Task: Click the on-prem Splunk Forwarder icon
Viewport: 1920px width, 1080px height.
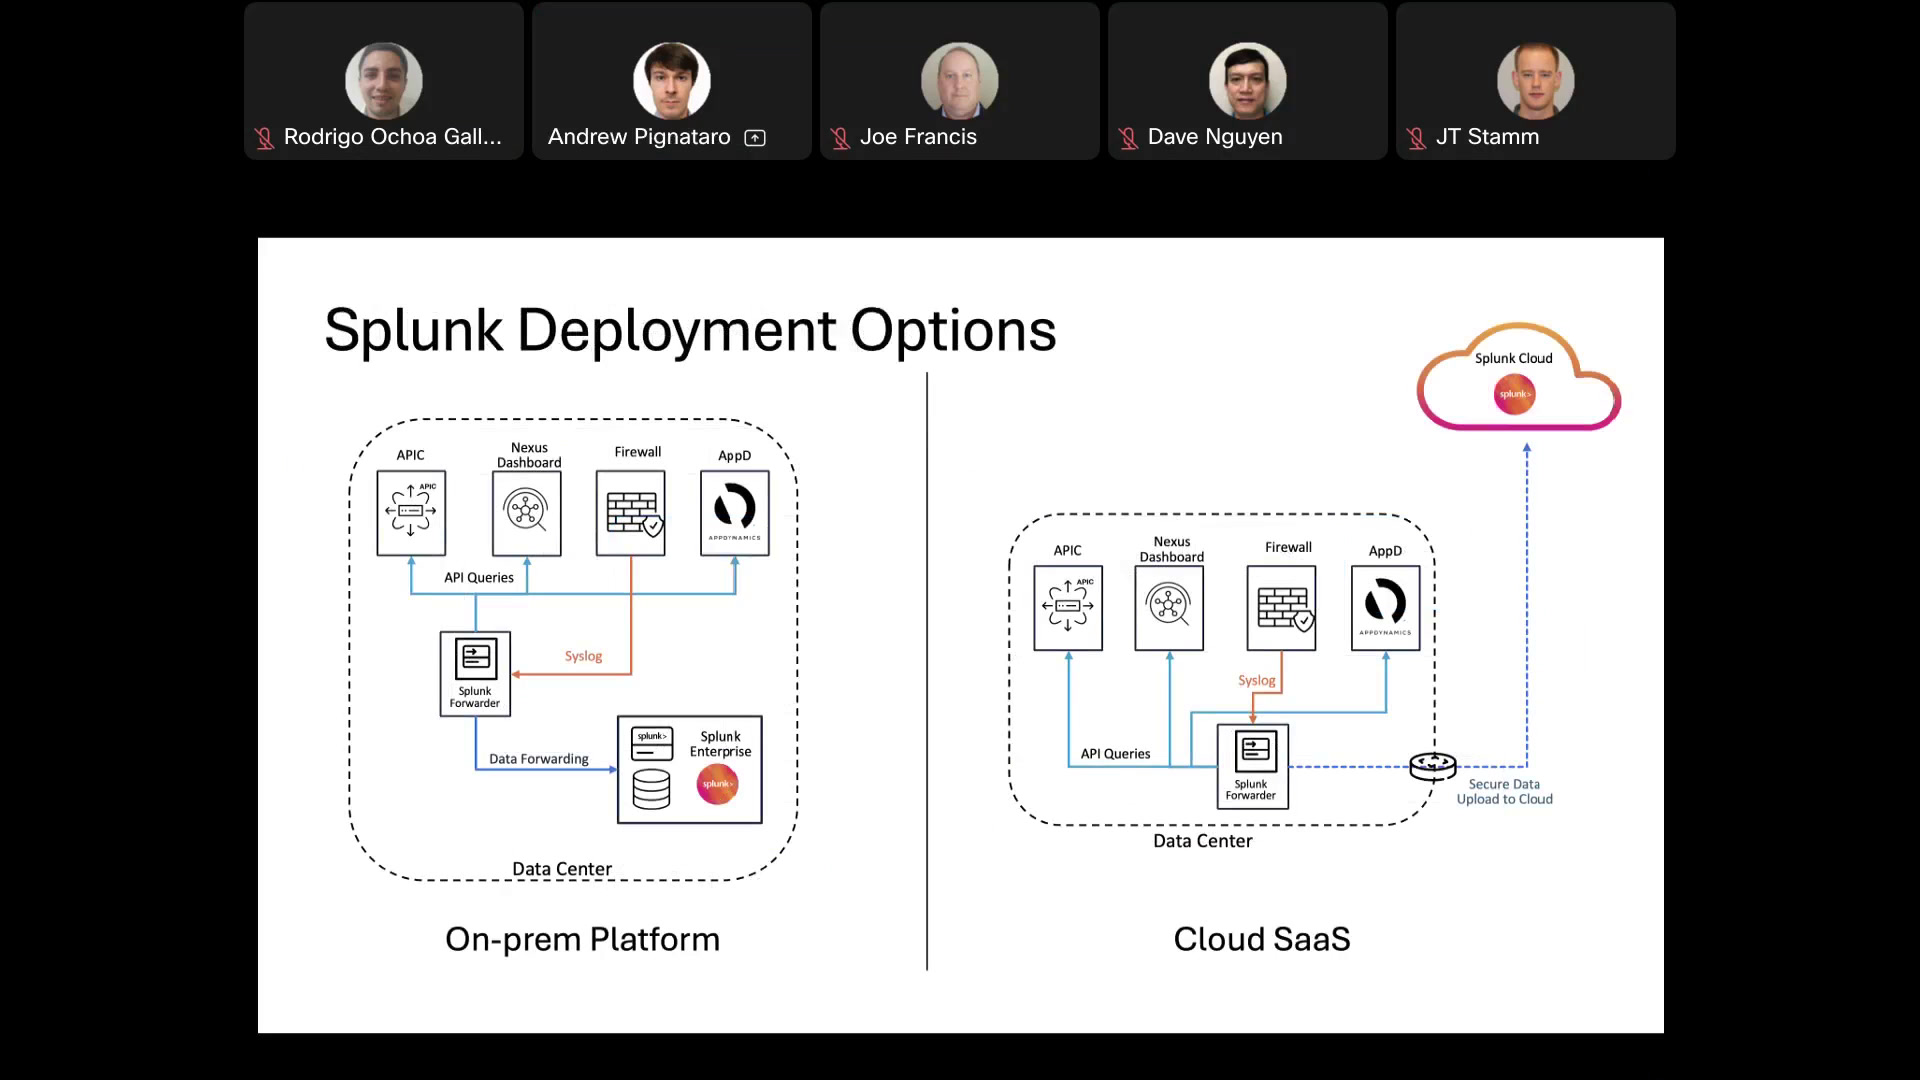Action: point(475,673)
